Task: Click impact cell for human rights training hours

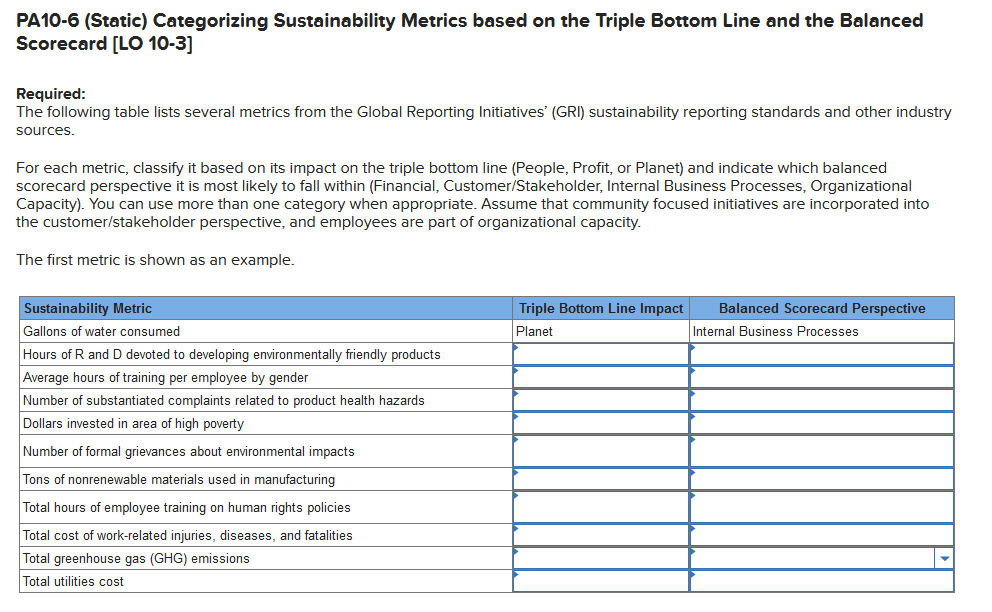Action: click(x=600, y=507)
